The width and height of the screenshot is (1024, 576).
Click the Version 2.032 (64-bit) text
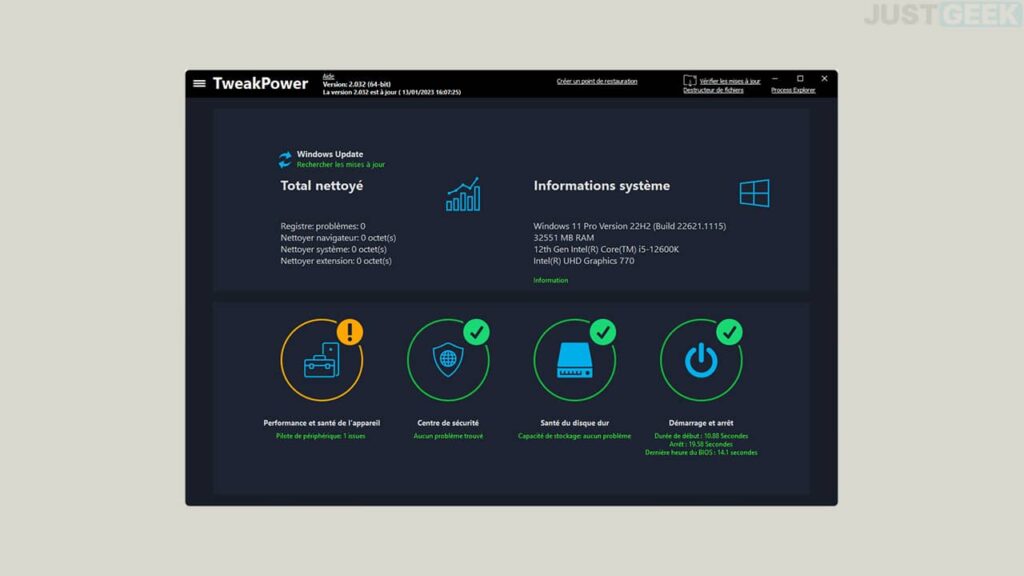click(x=357, y=84)
